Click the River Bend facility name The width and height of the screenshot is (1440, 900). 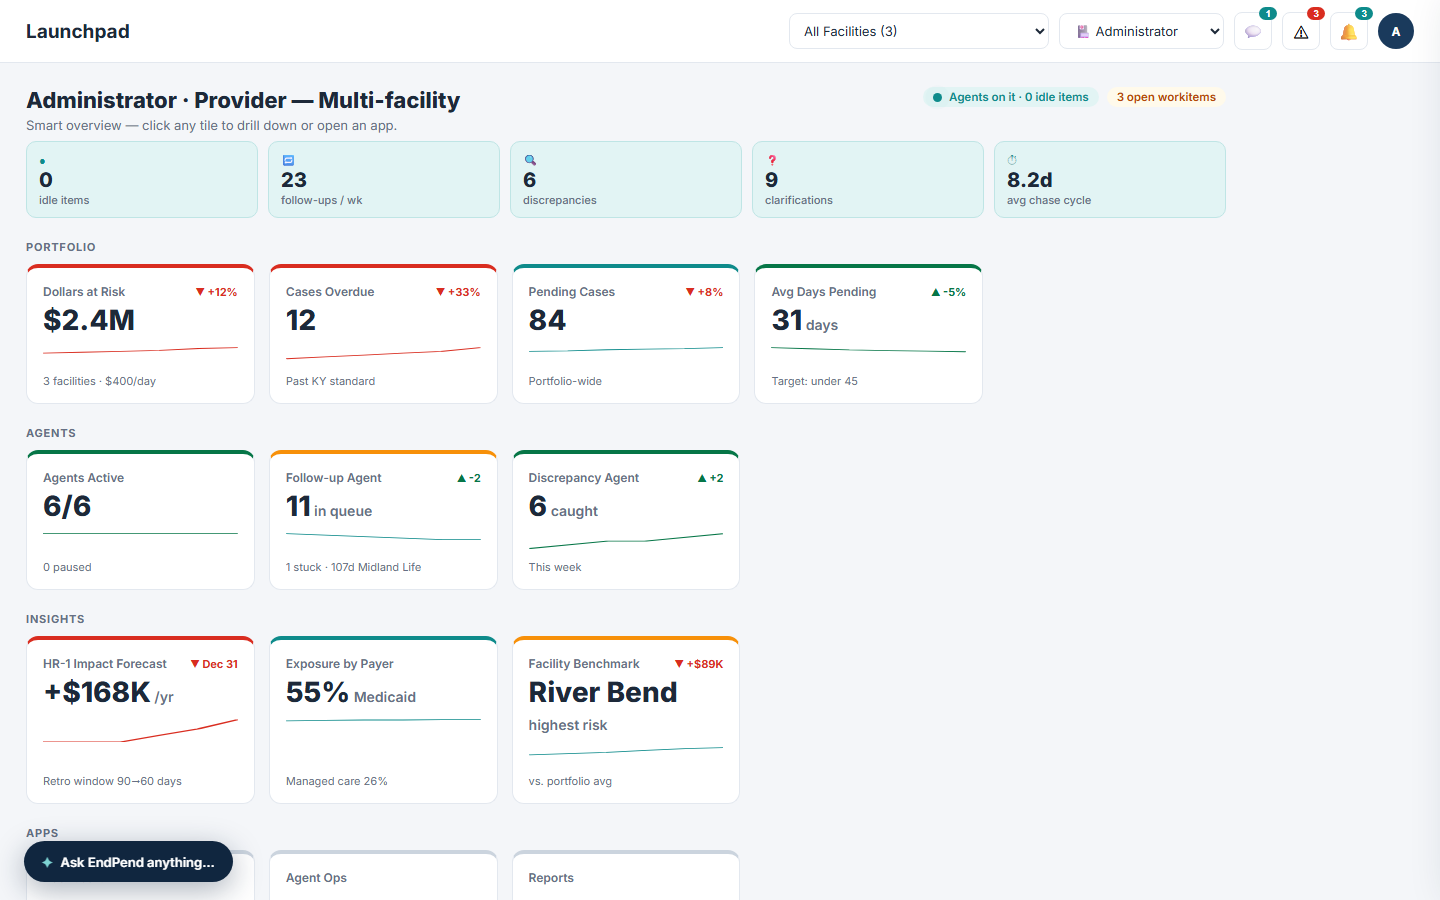click(x=603, y=692)
